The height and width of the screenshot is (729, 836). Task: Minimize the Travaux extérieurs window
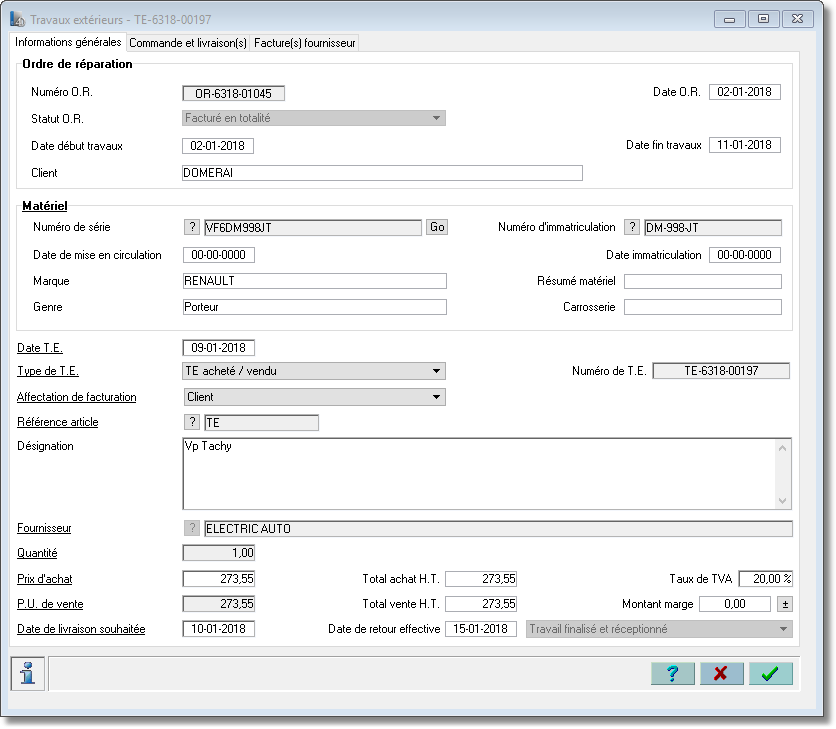coord(729,19)
